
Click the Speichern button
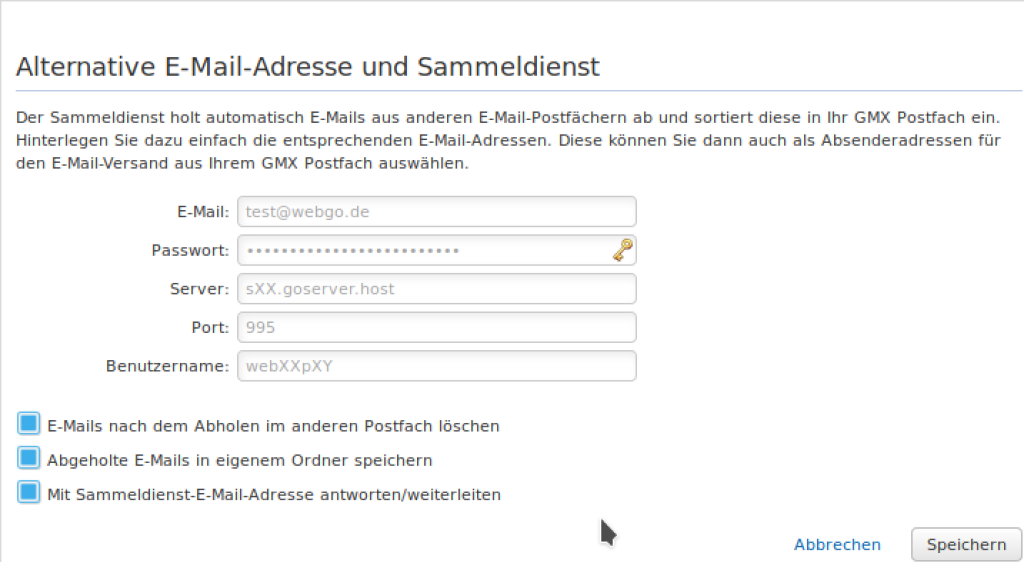[x=966, y=544]
